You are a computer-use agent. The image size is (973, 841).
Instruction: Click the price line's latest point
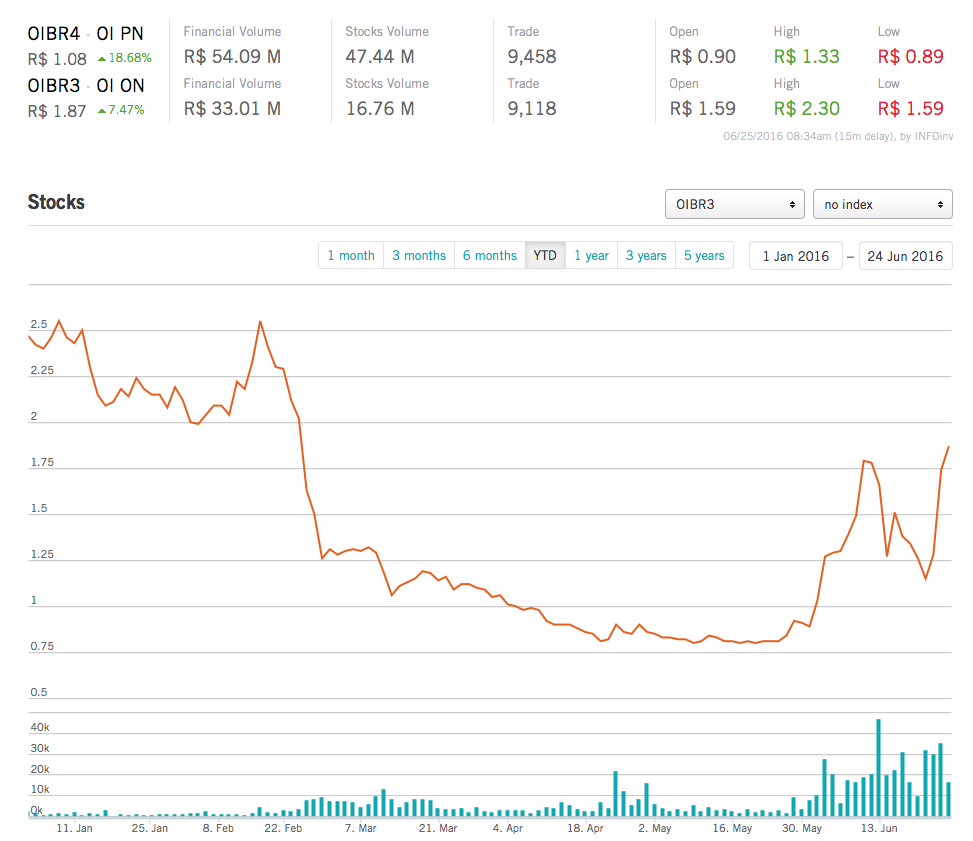pos(948,447)
